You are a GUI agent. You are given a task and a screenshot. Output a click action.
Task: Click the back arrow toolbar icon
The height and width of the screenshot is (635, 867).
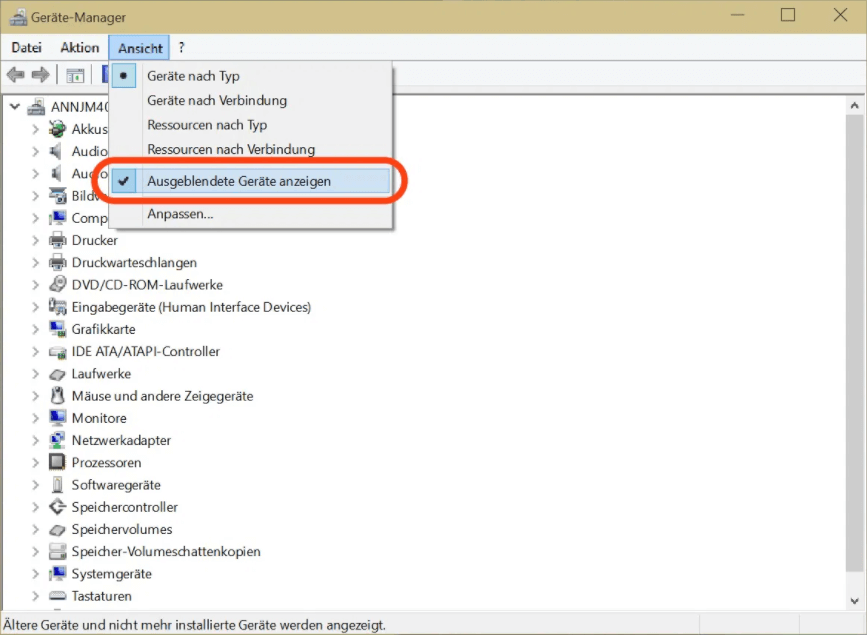click(x=16, y=75)
